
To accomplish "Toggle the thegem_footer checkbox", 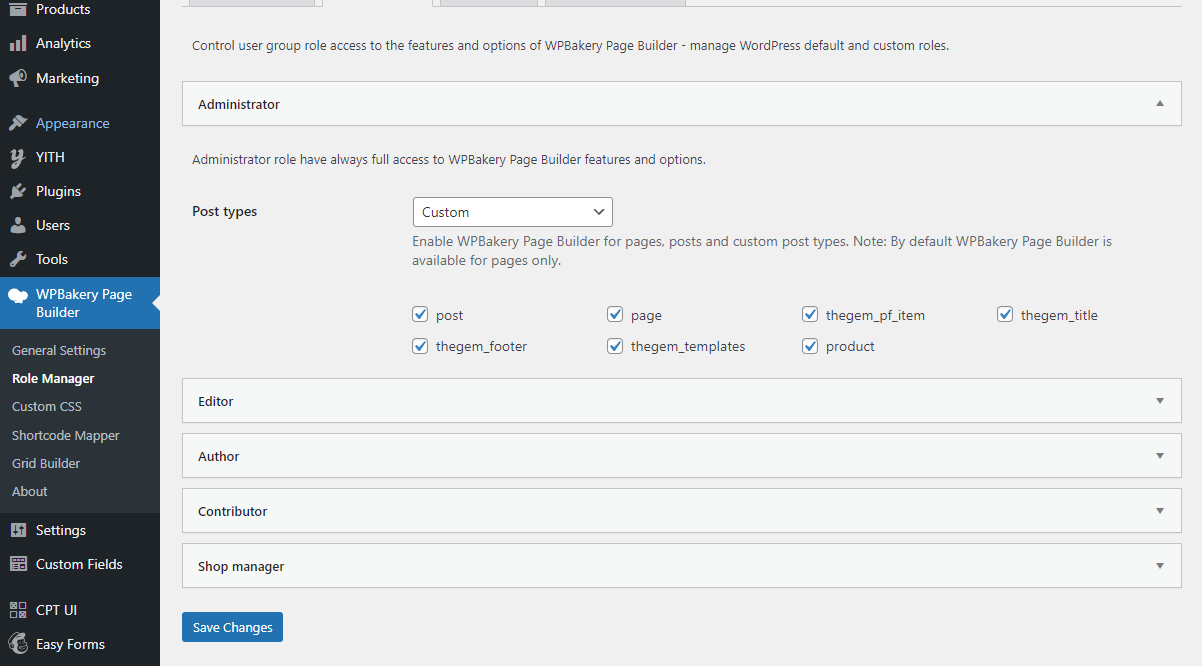I will (420, 346).
